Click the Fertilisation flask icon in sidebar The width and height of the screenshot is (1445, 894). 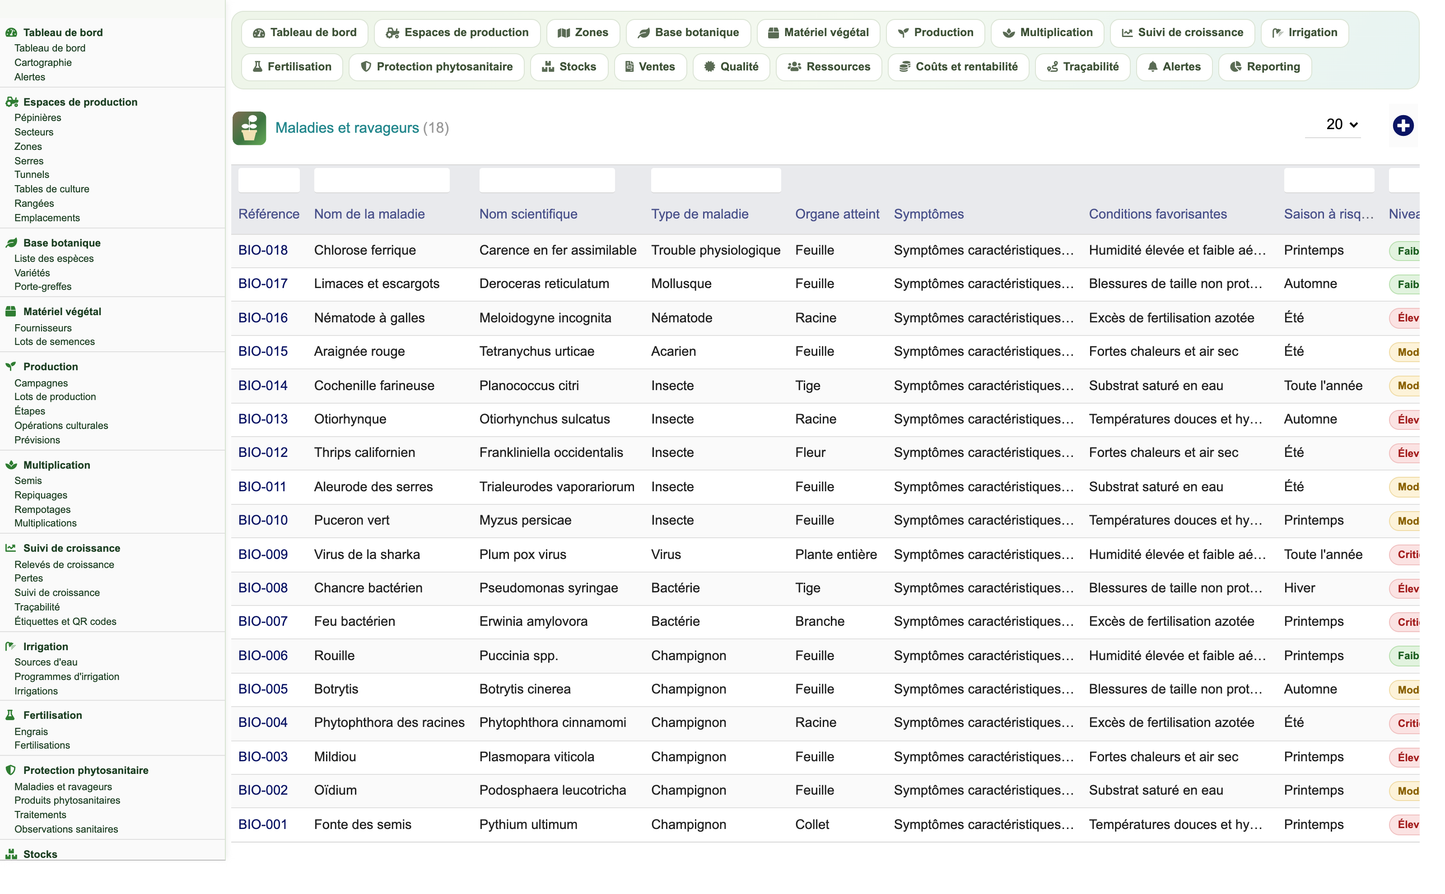click(x=11, y=716)
